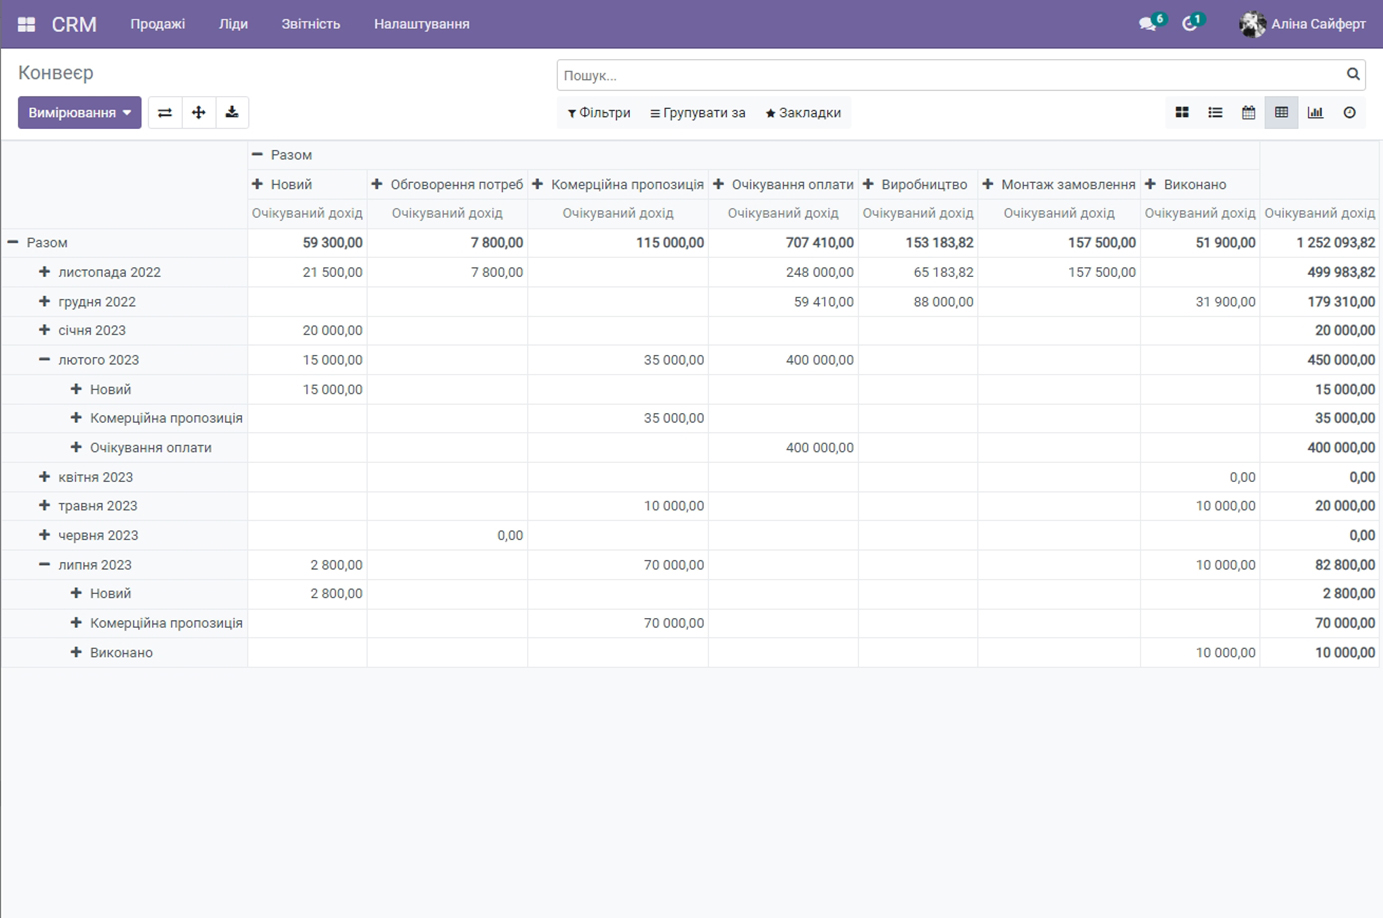The width and height of the screenshot is (1383, 918).
Task: Switch to Kanban view icon
Action: point(1182,113)
